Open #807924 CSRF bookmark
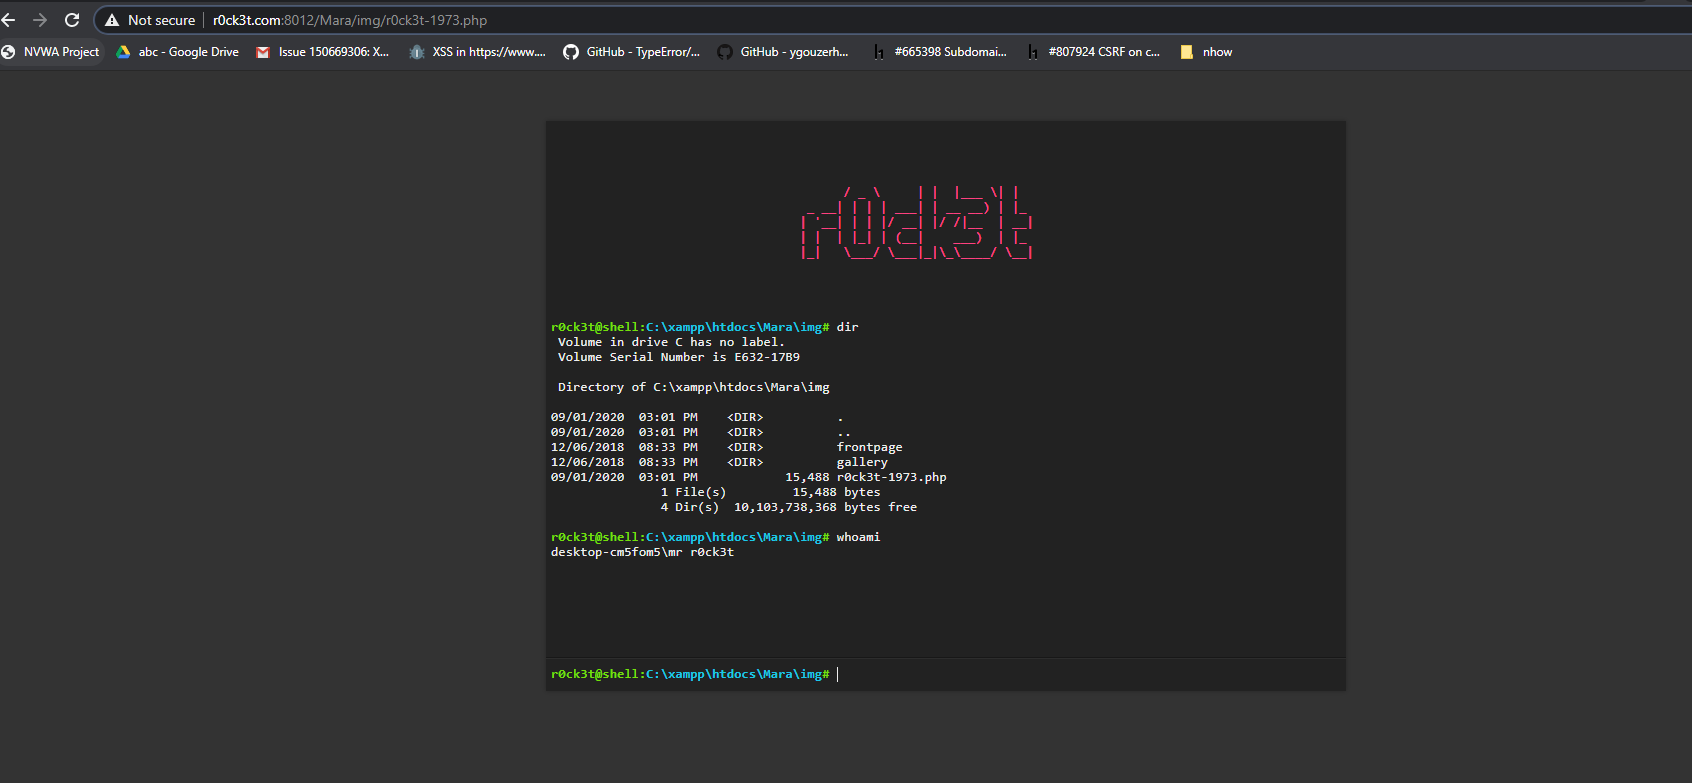 coord(1094,52)
